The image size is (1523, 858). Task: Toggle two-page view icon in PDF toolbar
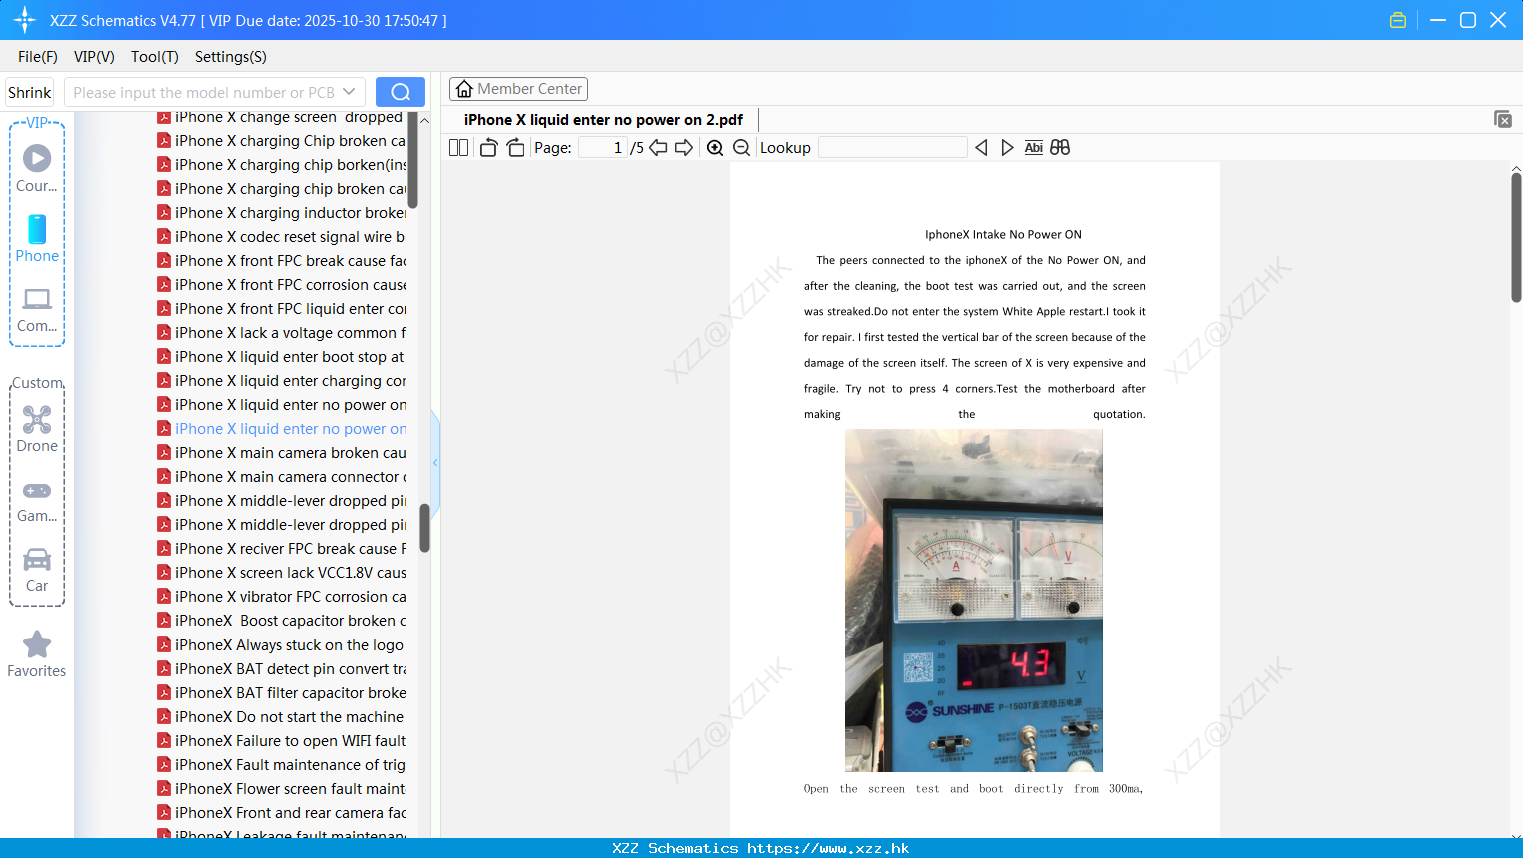(458, 147)
